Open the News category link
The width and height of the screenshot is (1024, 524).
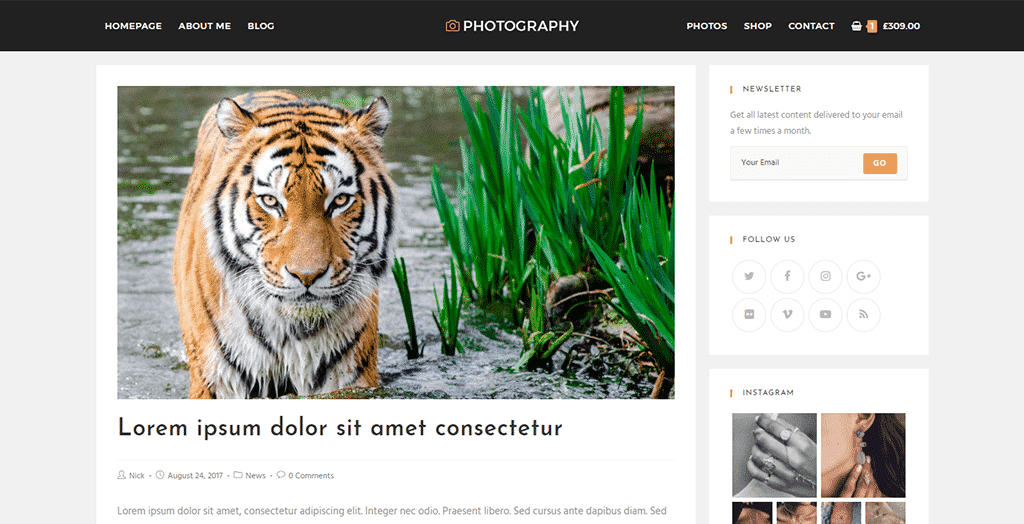pyautogui.click(x=255, y=476)
